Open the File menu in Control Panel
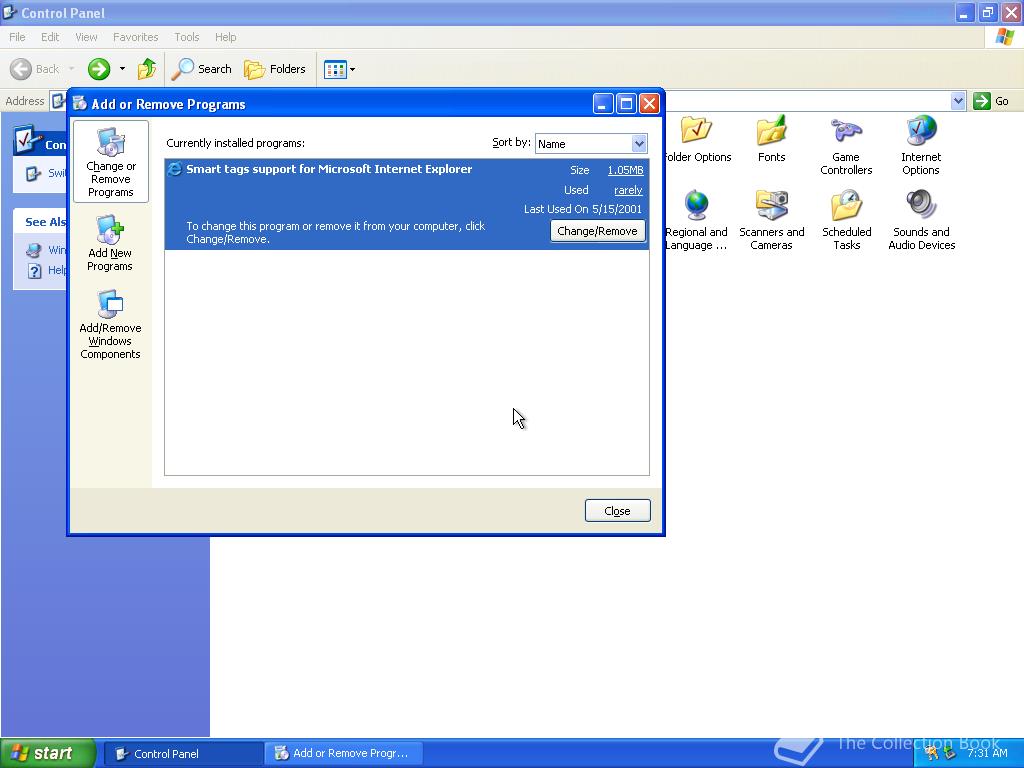Image resolution: width=1024 pixels, height=768 pixels. (x=17, y=37)
